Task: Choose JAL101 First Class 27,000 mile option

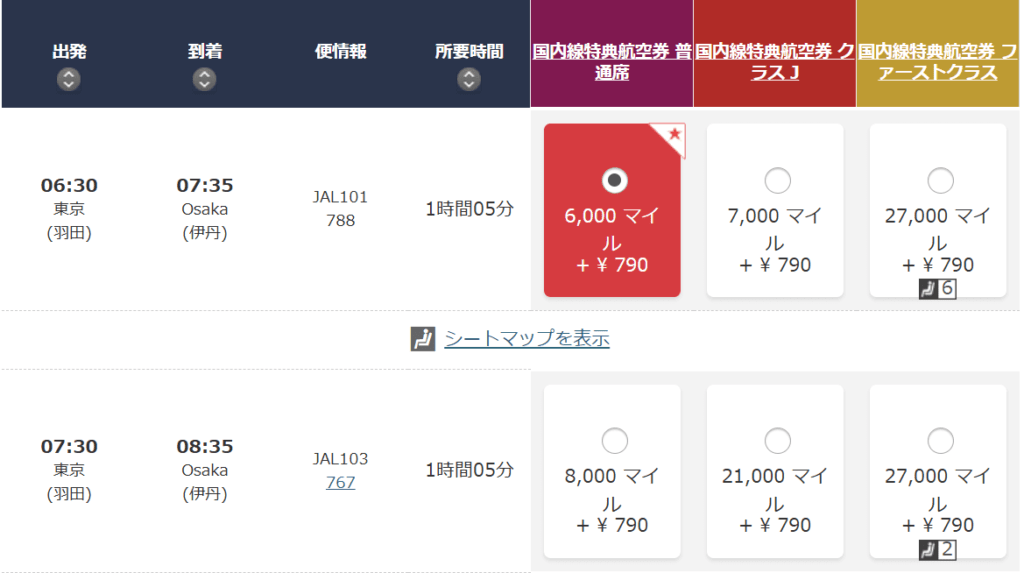Action: [940, 181]
